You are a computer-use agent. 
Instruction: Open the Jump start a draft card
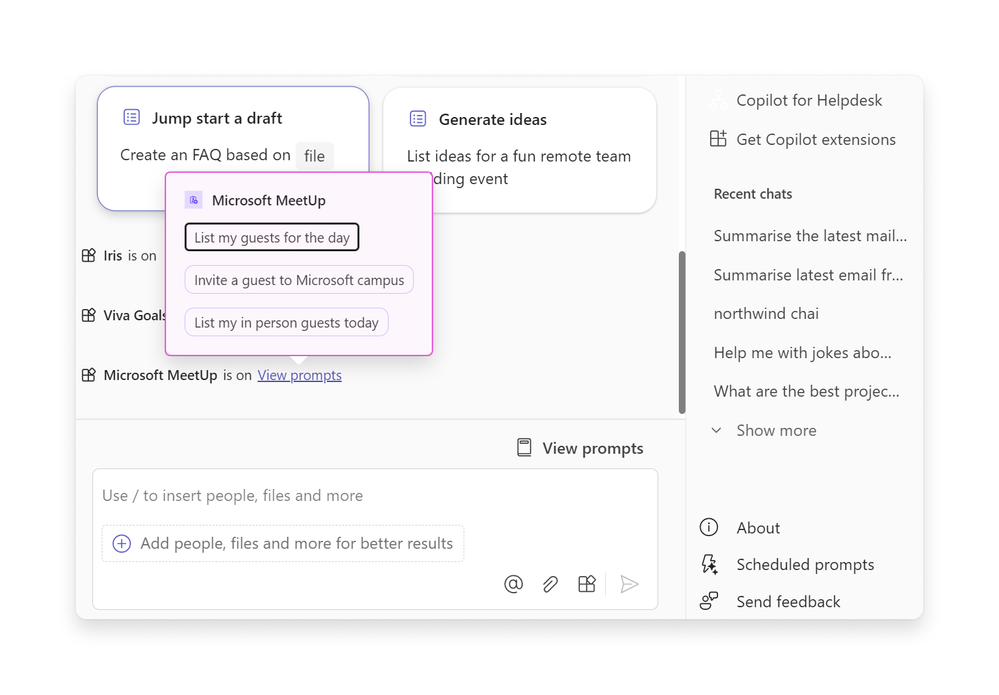(233, 148)
